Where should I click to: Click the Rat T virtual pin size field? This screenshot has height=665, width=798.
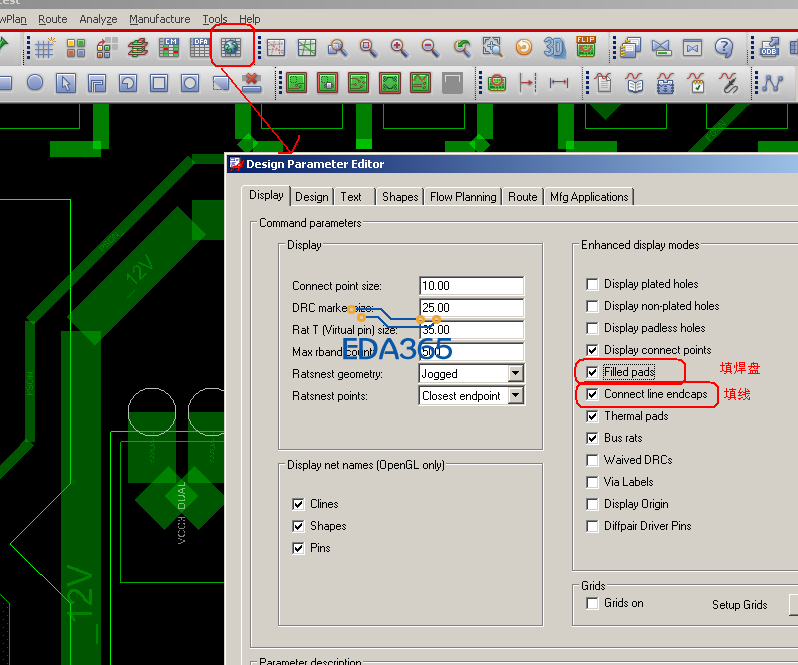pyautogui.click(x=471, y=330)
